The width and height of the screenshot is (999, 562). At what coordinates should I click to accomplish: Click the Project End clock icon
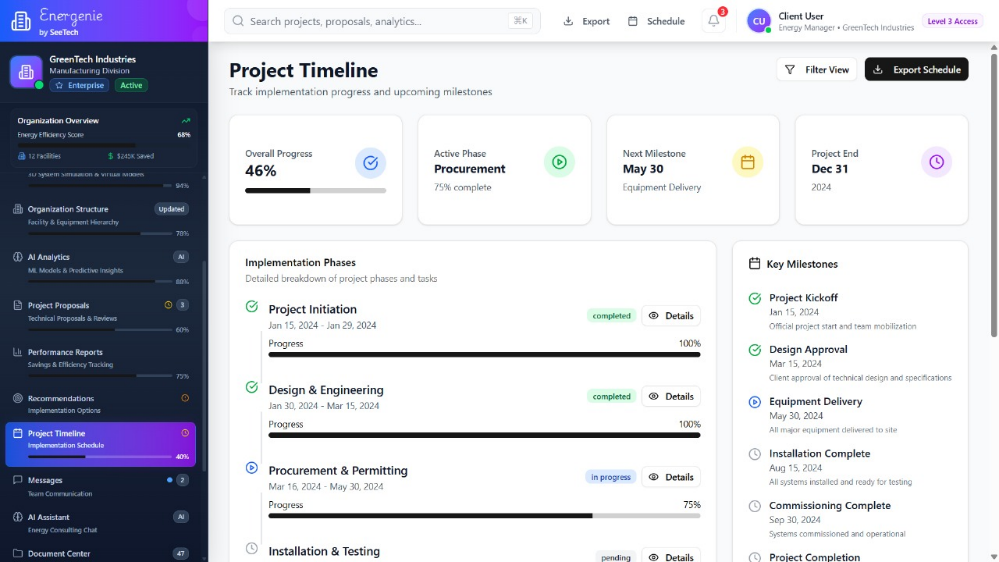pyautogui.click(x=936, y=162)
